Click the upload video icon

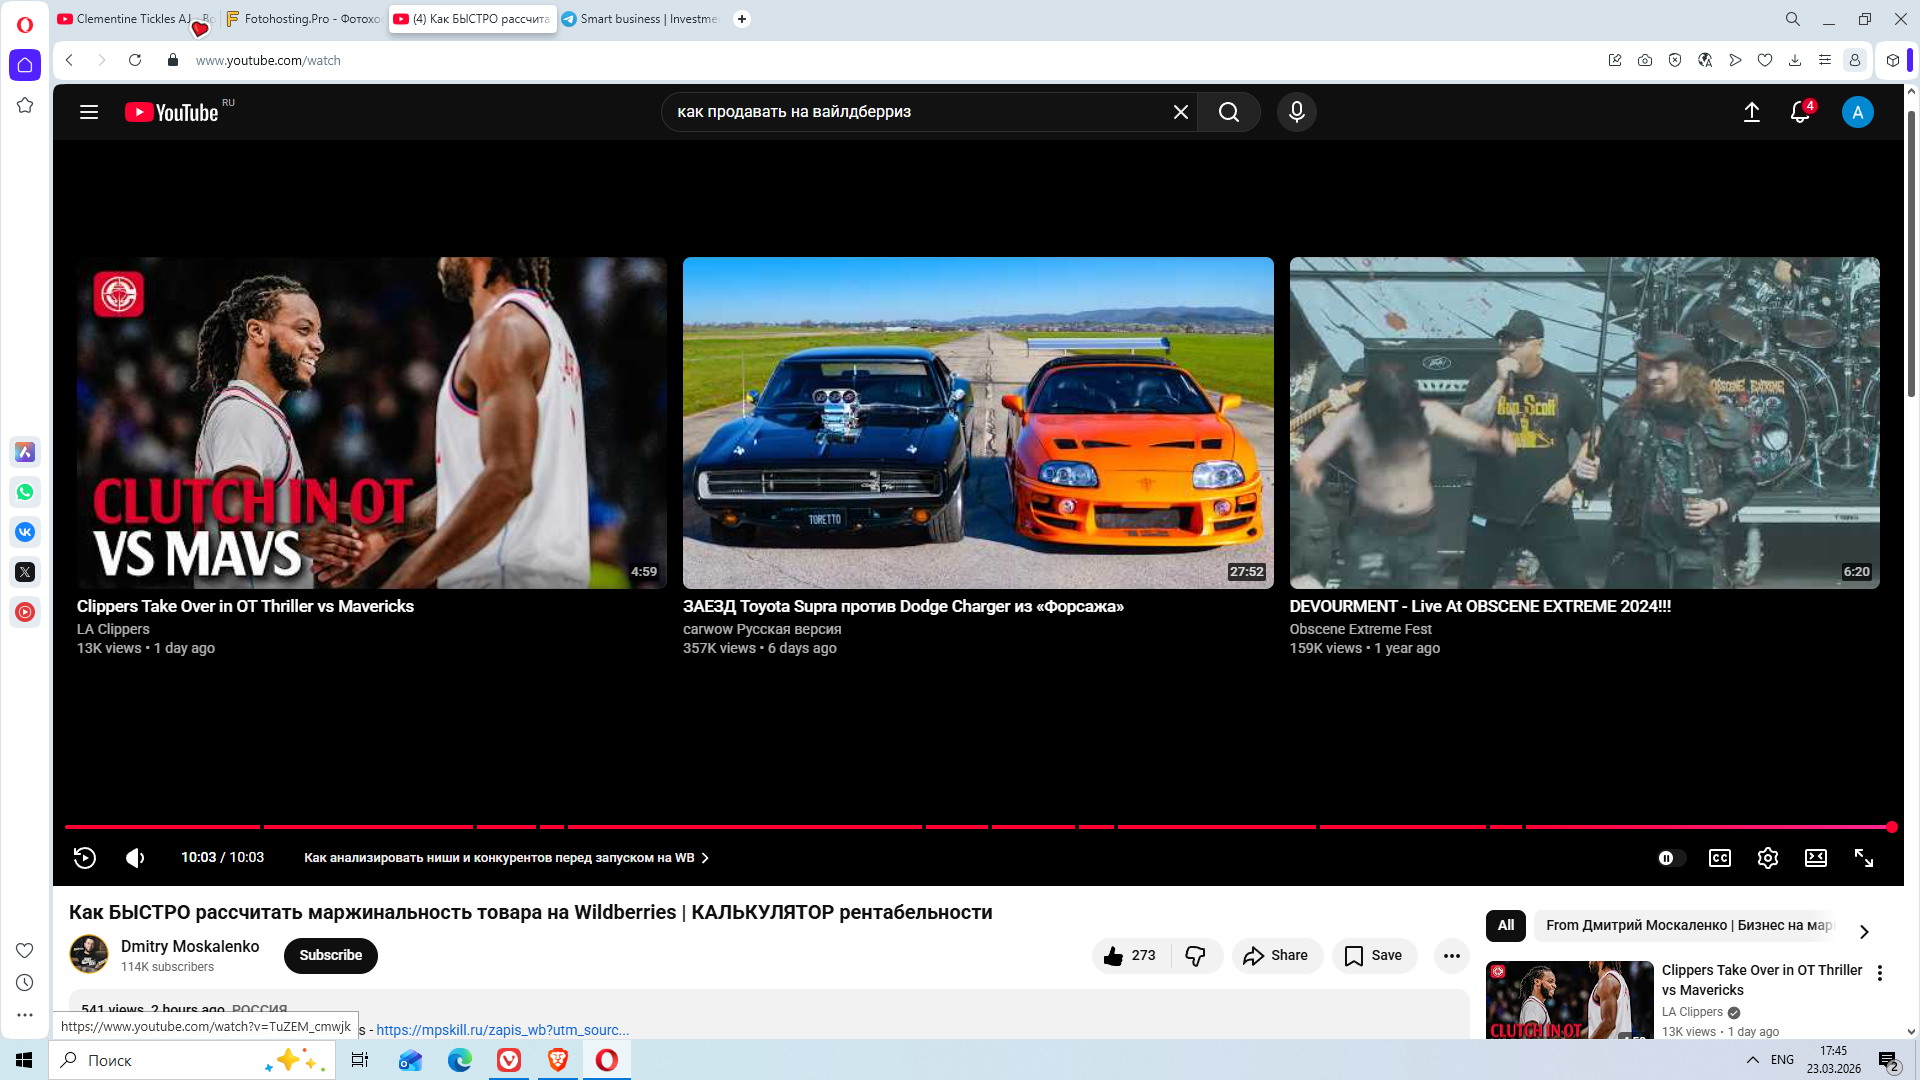click(x=1751, y=112)
